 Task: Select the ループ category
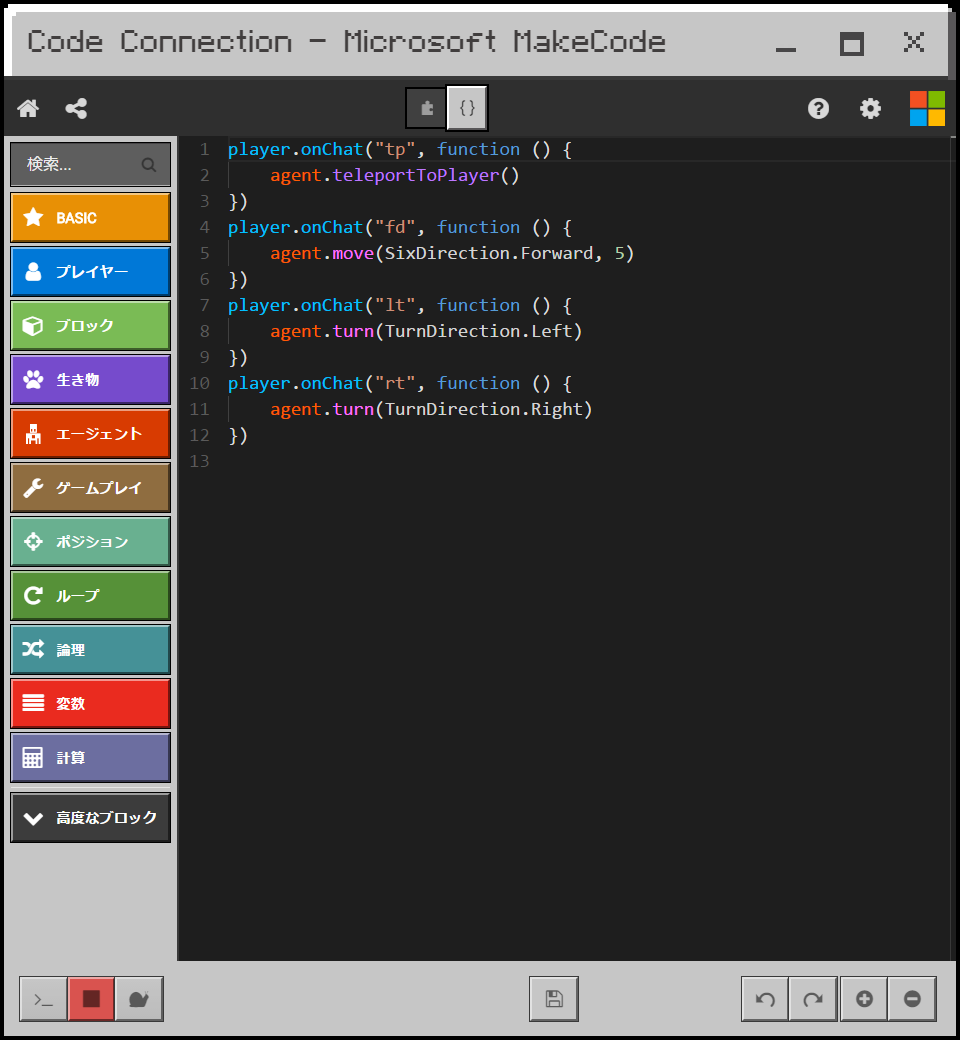coord(90,595)
